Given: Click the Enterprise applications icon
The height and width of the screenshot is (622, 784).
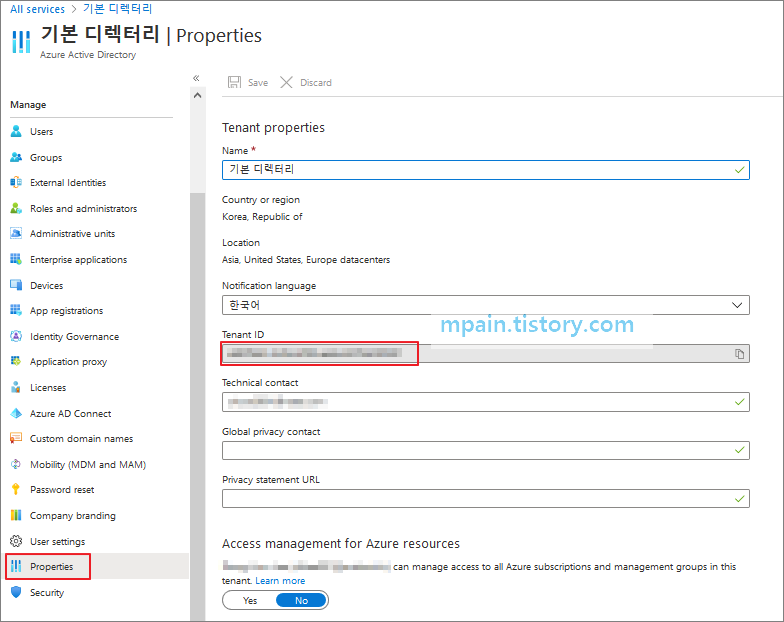Looking at the screenshot, I should (x=16, y=259).
